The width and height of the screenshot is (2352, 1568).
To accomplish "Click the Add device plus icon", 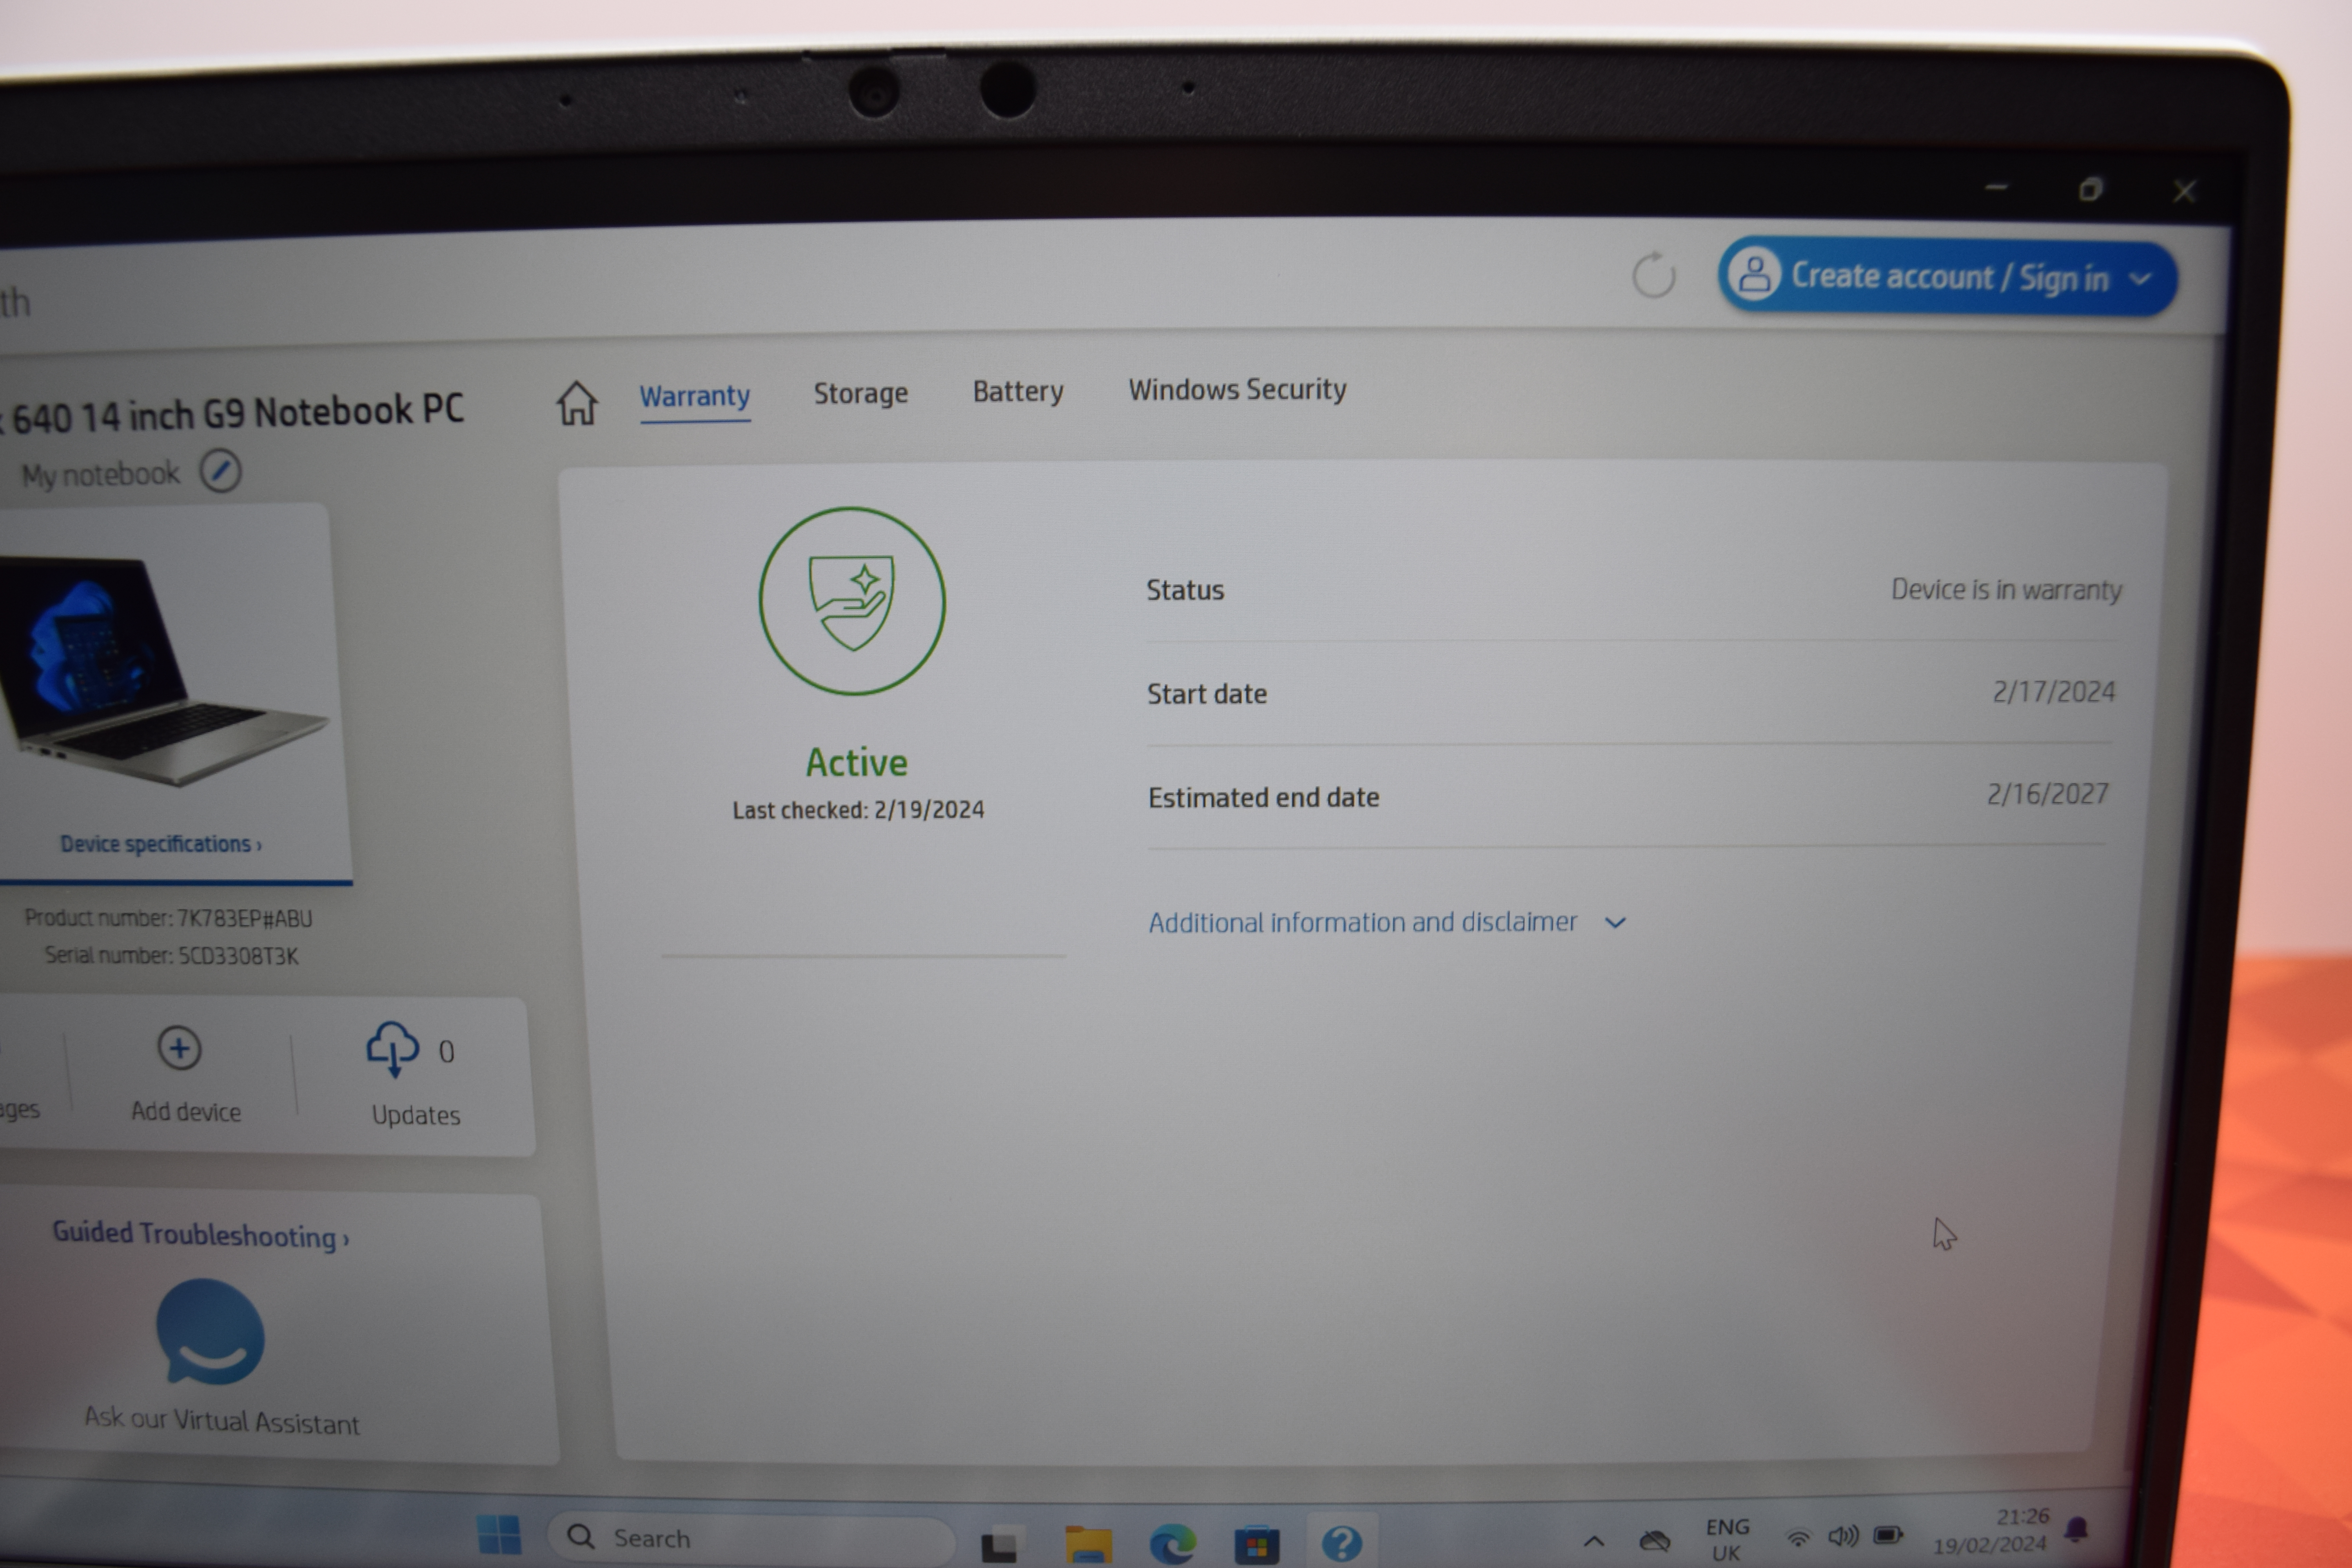I will point(180,1049).
